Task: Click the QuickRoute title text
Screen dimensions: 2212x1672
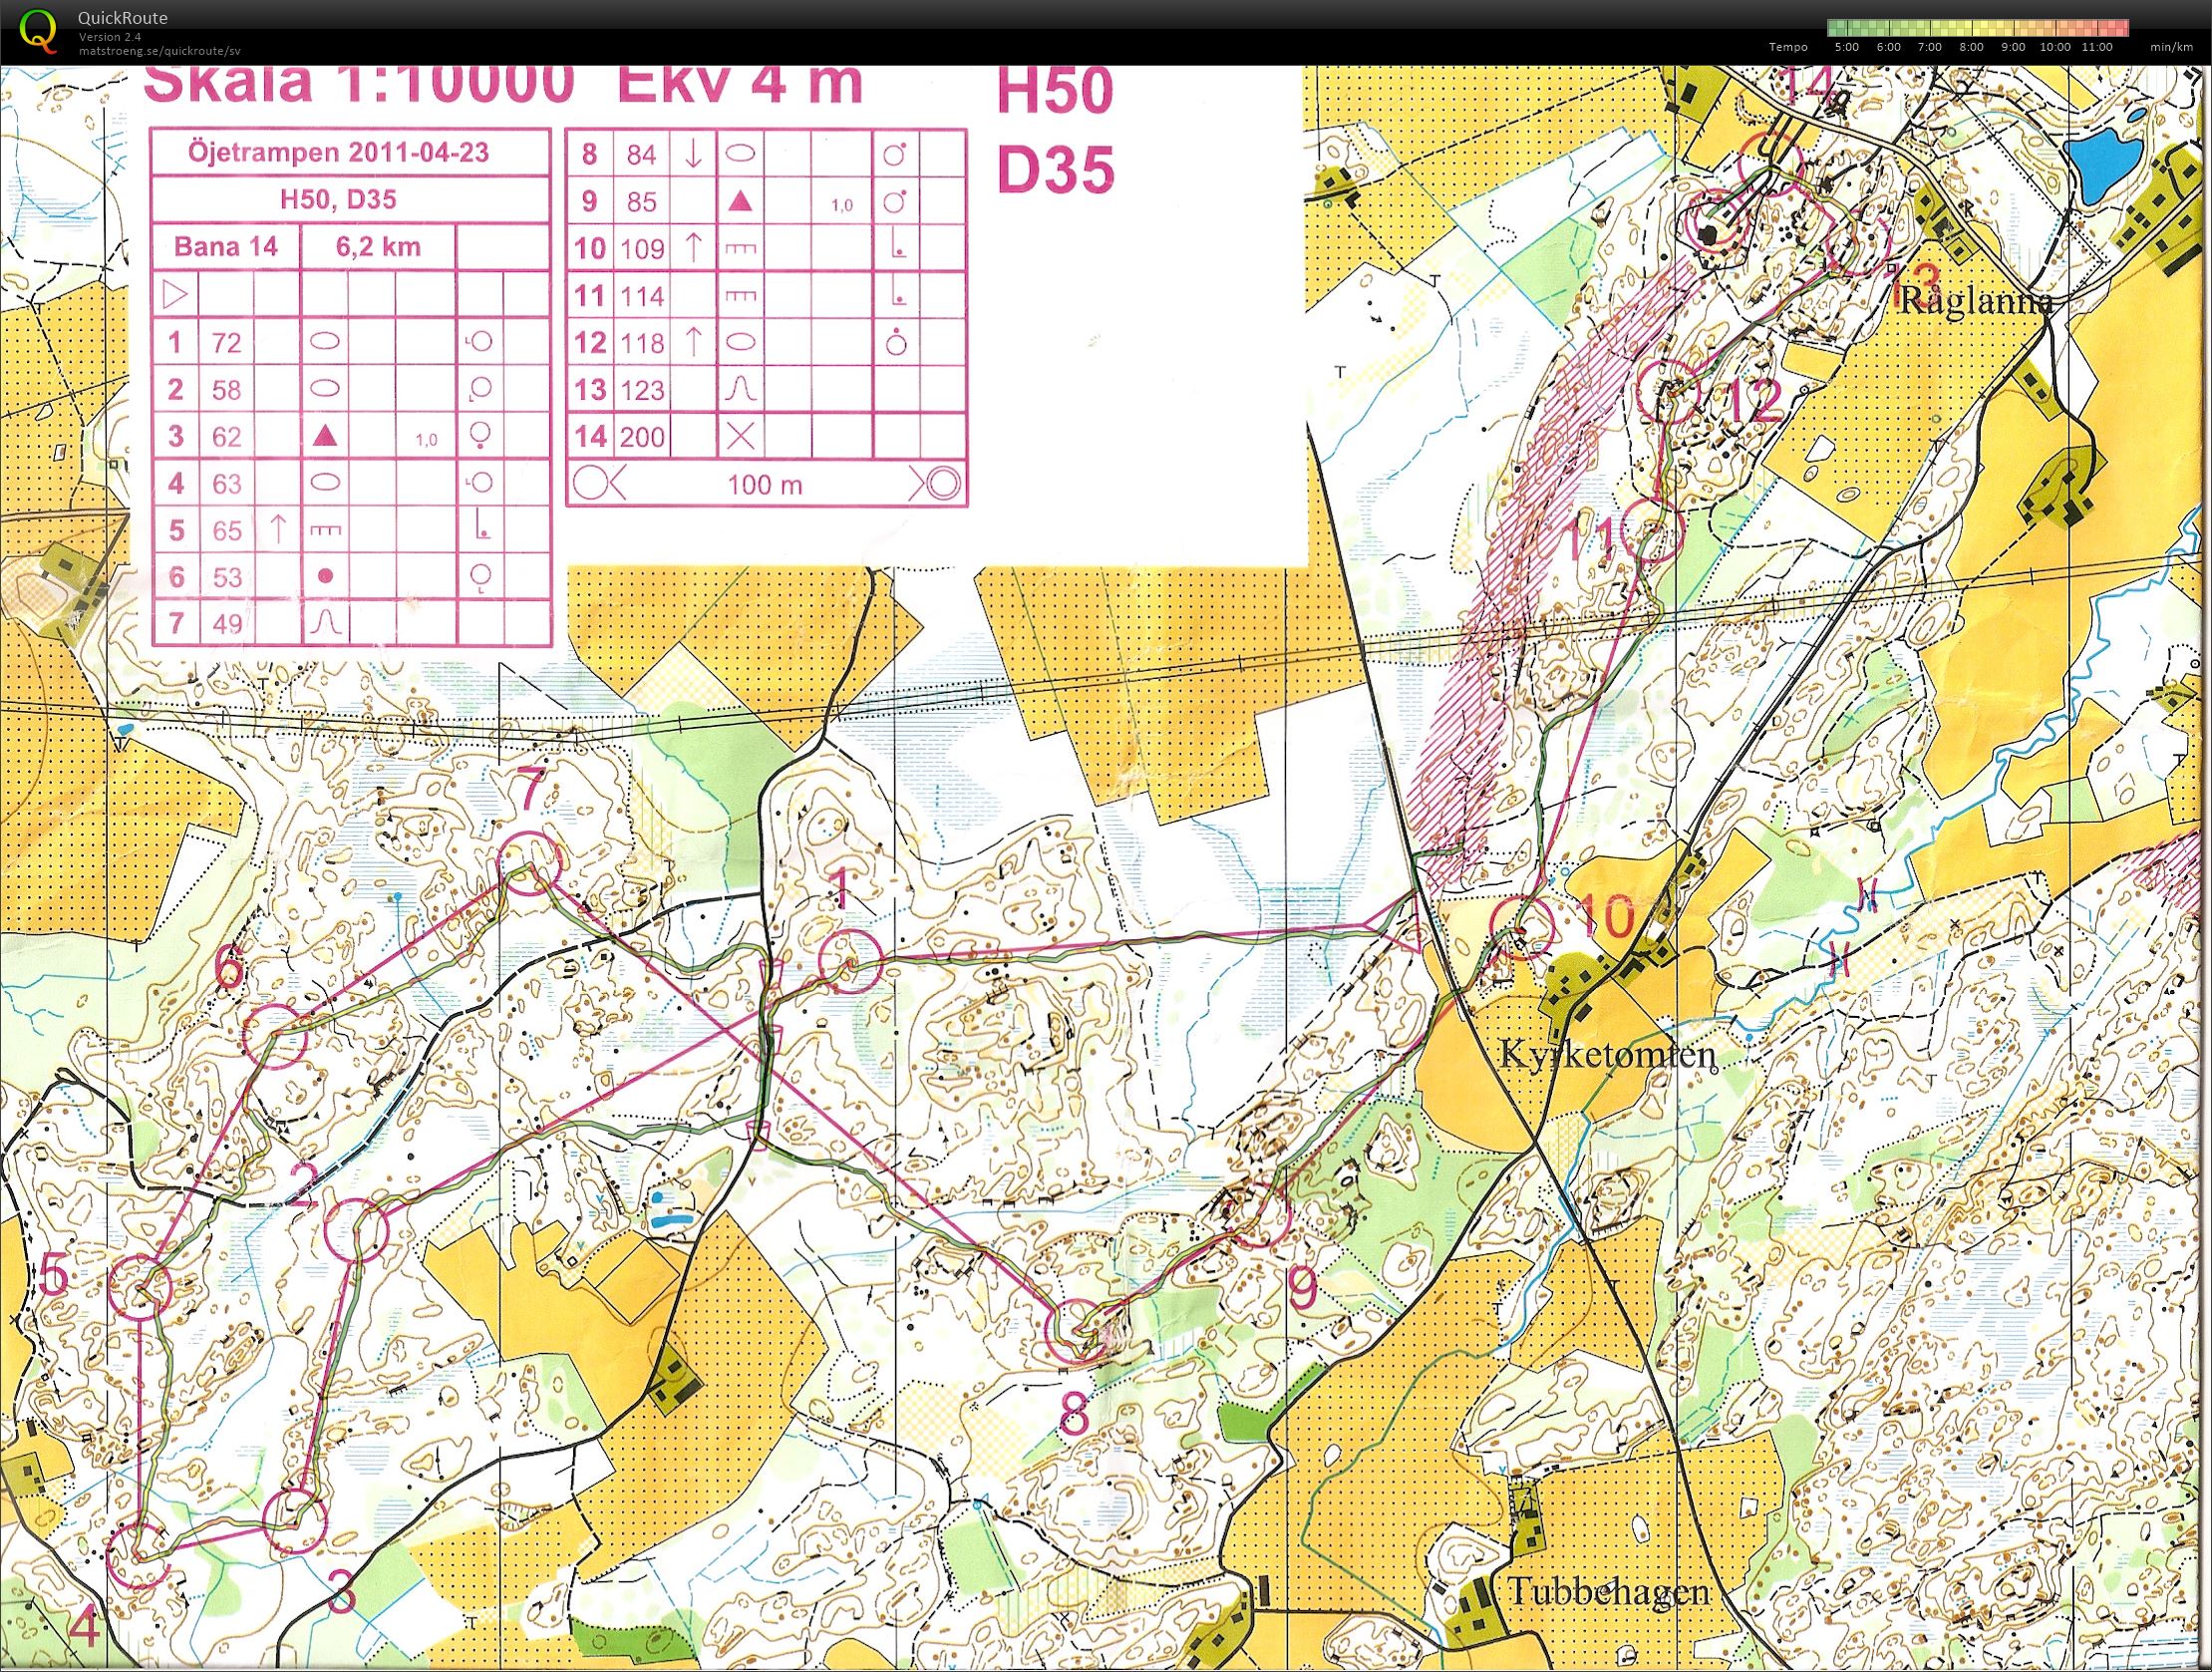Action: [122, 17]
